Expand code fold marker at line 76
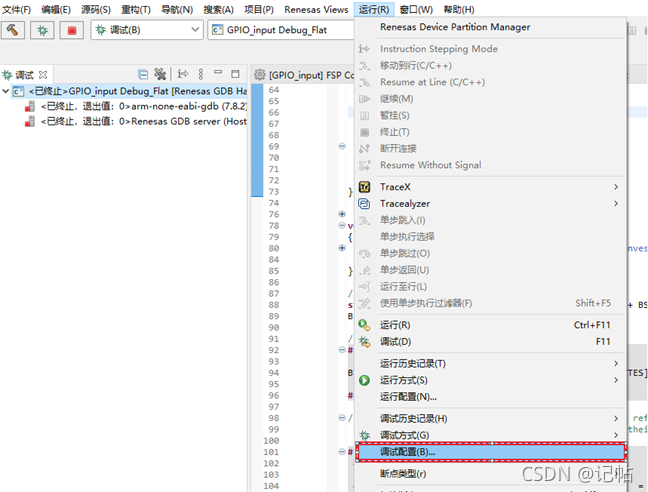This screenshot has height=492, width=648. [342, 214]
